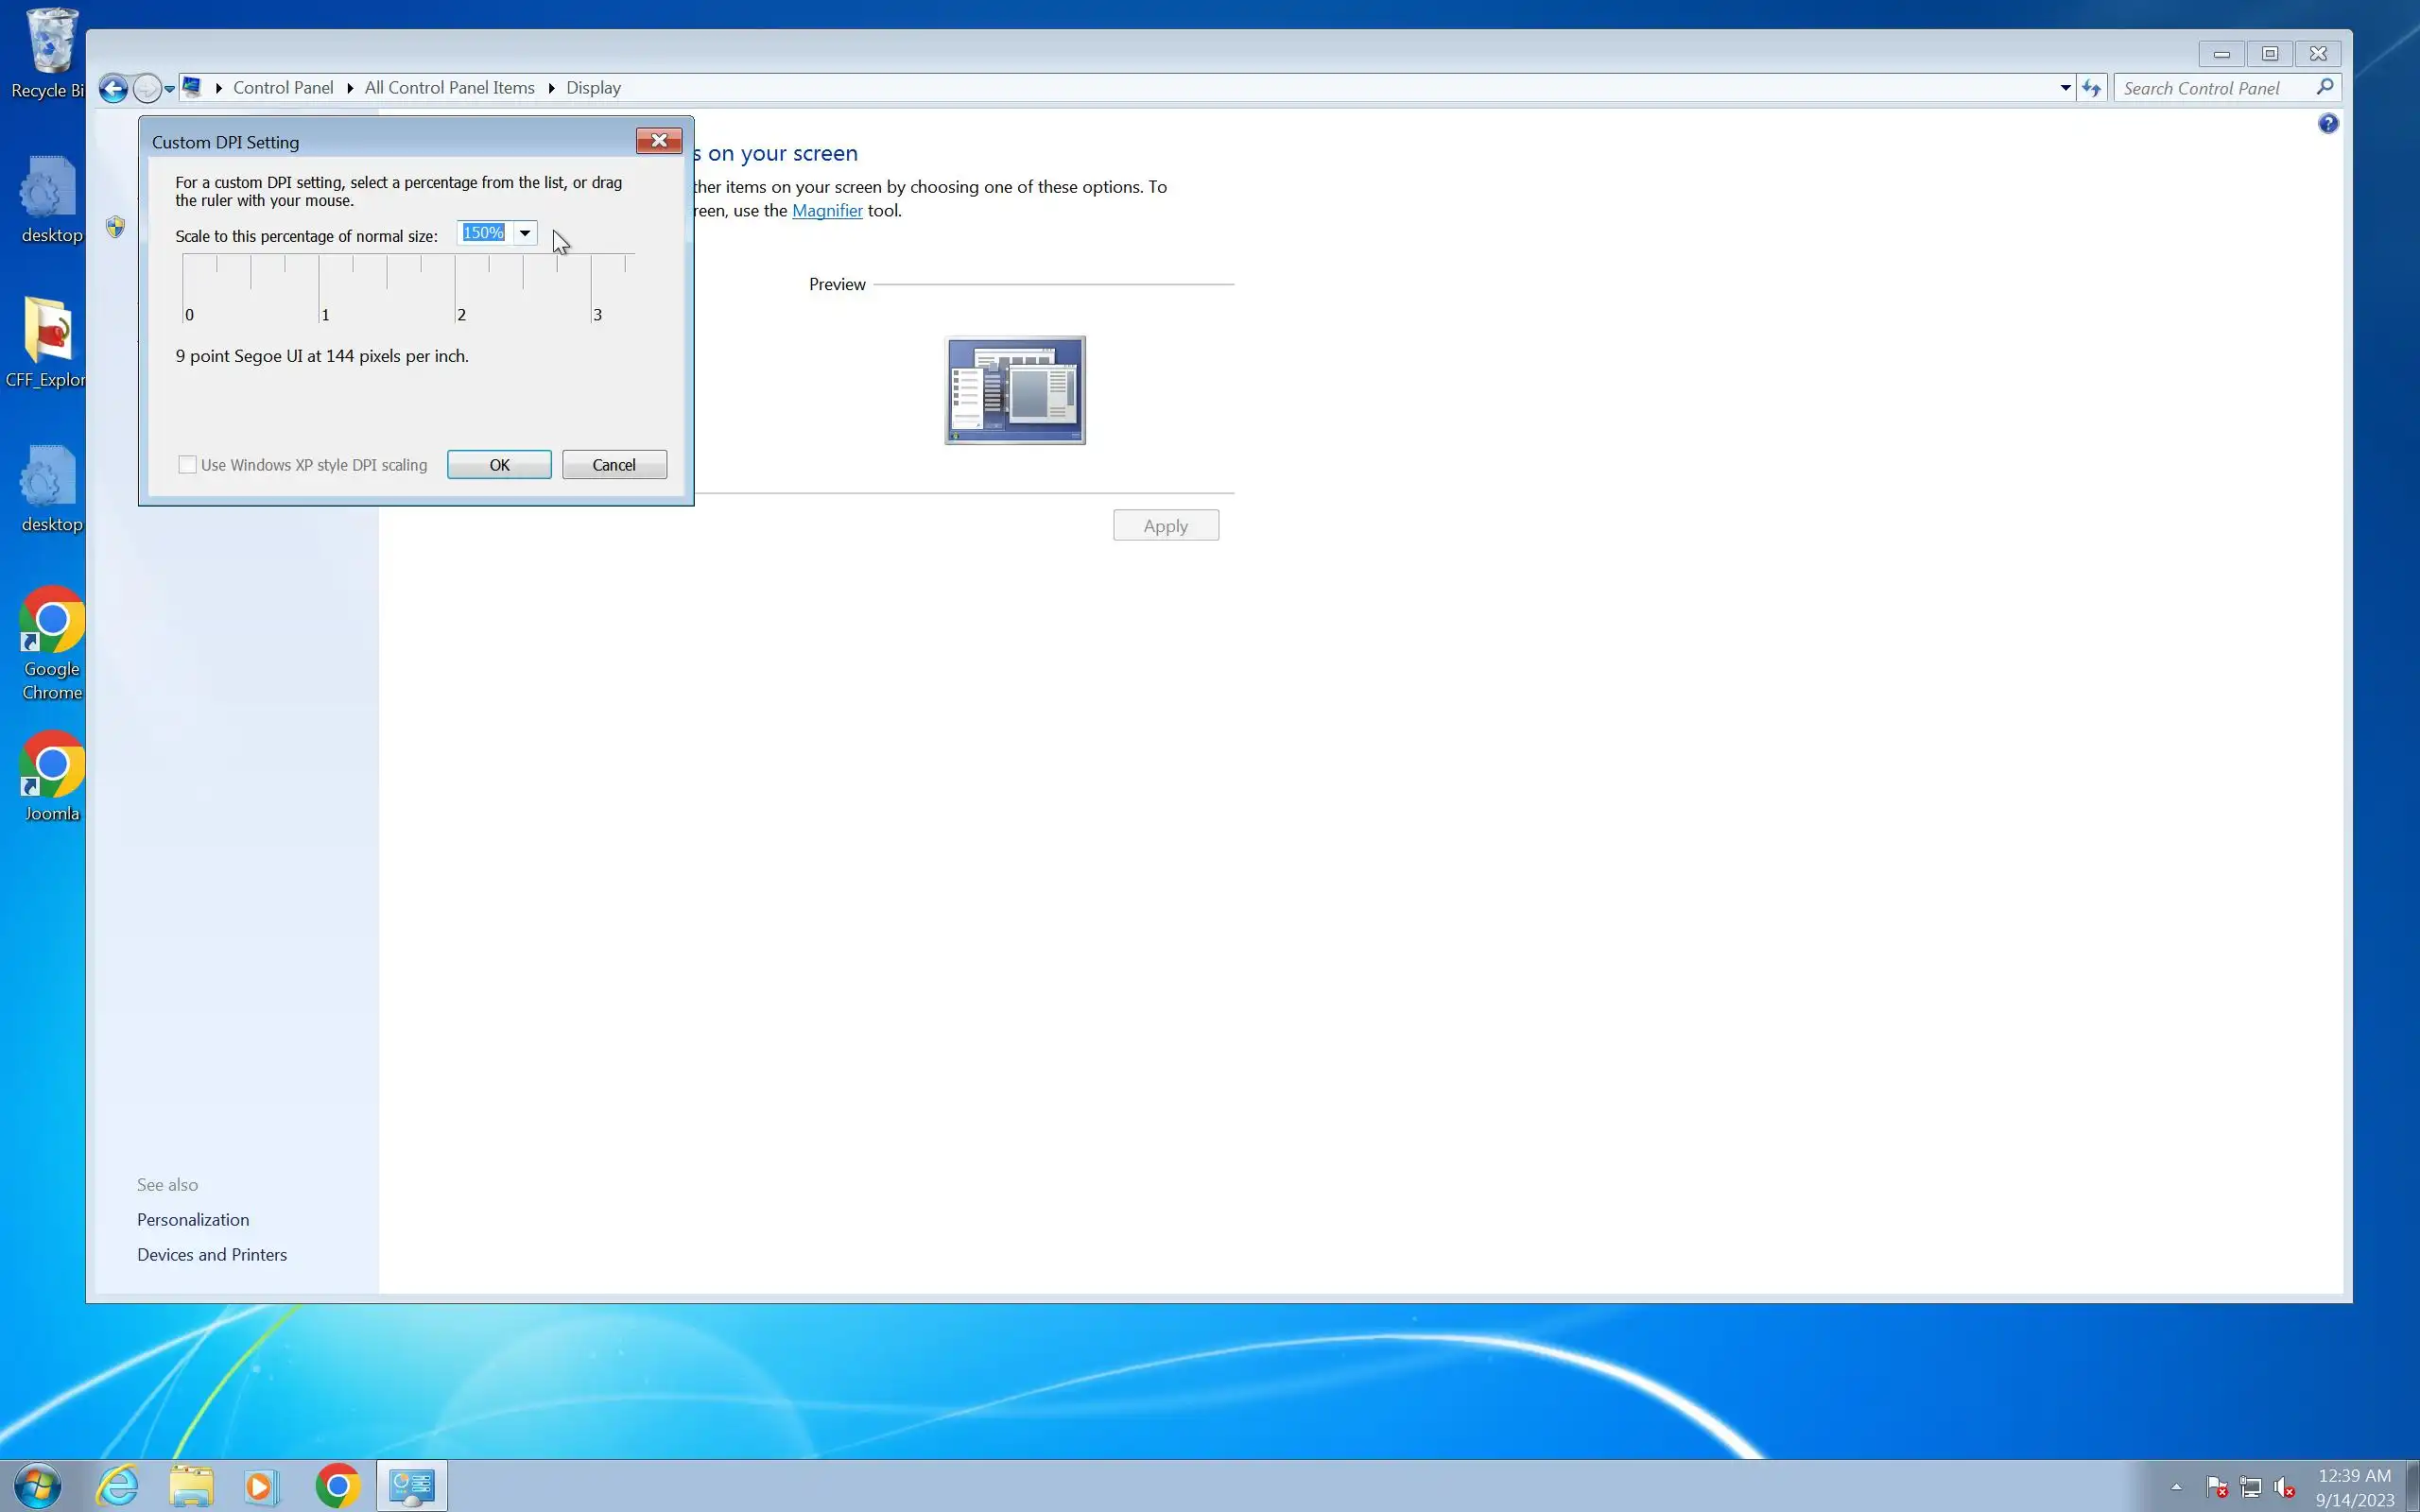The height and width of the screenshot is (1512, 2420).
Task: Open Windows Media Player from the taskbar
Action: [261, 1486]
